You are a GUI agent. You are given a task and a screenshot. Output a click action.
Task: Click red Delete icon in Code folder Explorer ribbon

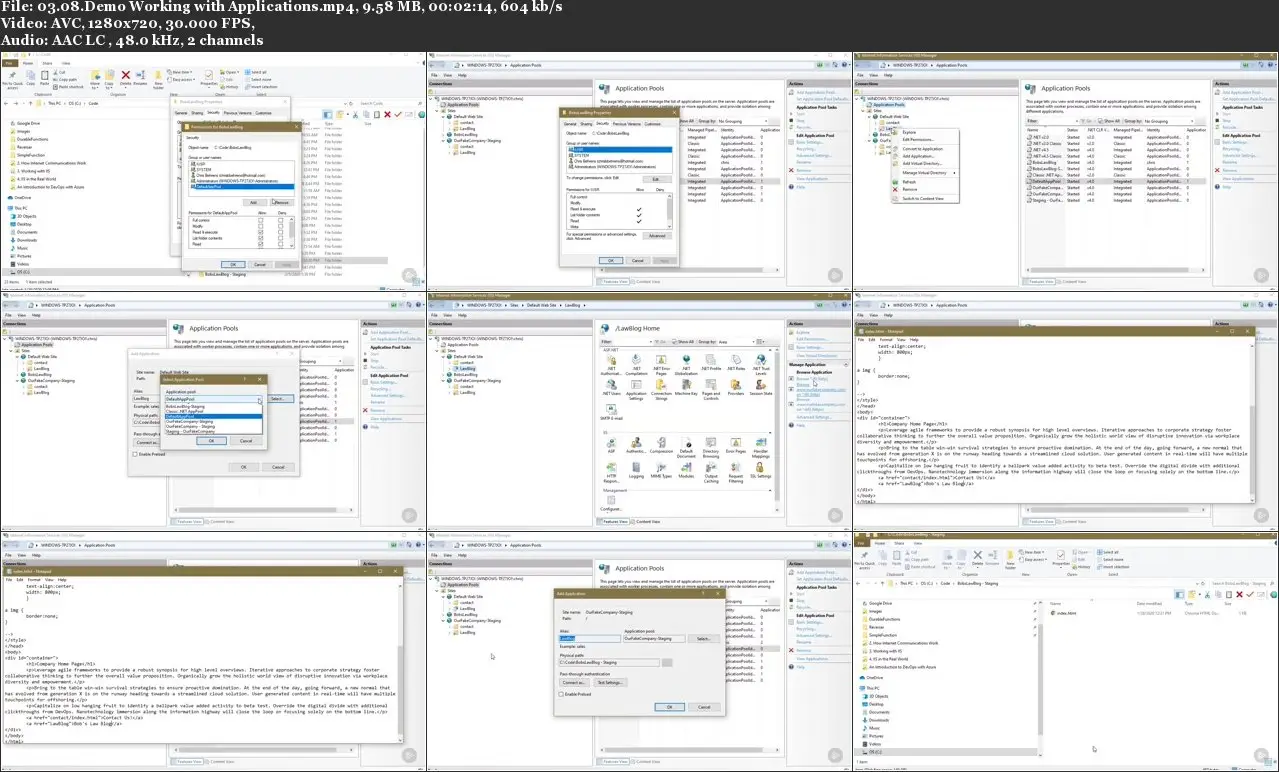point(125,77)
